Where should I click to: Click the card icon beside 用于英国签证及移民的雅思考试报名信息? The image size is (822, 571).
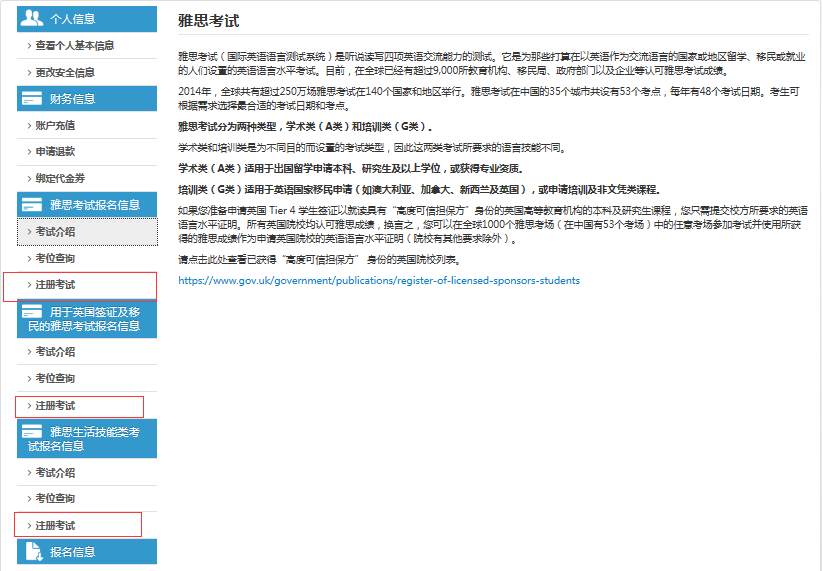[x=31, y=312]
